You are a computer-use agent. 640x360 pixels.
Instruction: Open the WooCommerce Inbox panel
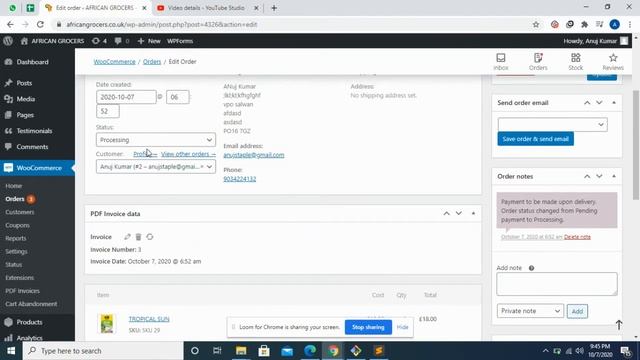click(501, 62)
